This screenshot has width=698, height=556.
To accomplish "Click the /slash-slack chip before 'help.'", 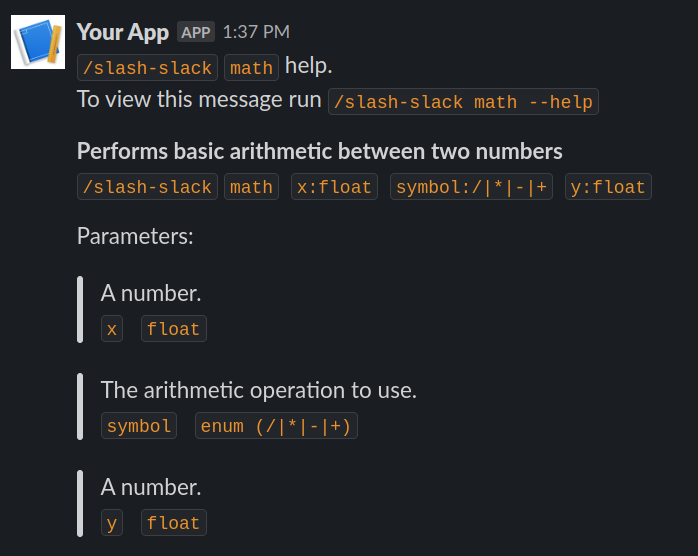I will [x=148, y=68].
